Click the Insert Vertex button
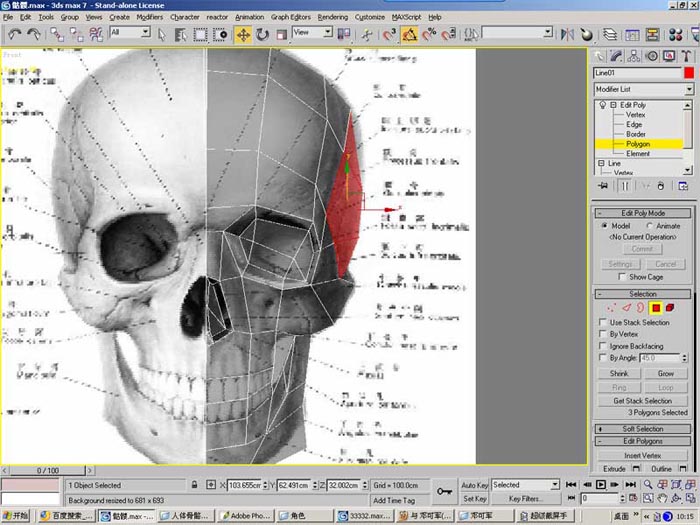The height and width of the screenshot is (525, 700). tap(642, 455)
